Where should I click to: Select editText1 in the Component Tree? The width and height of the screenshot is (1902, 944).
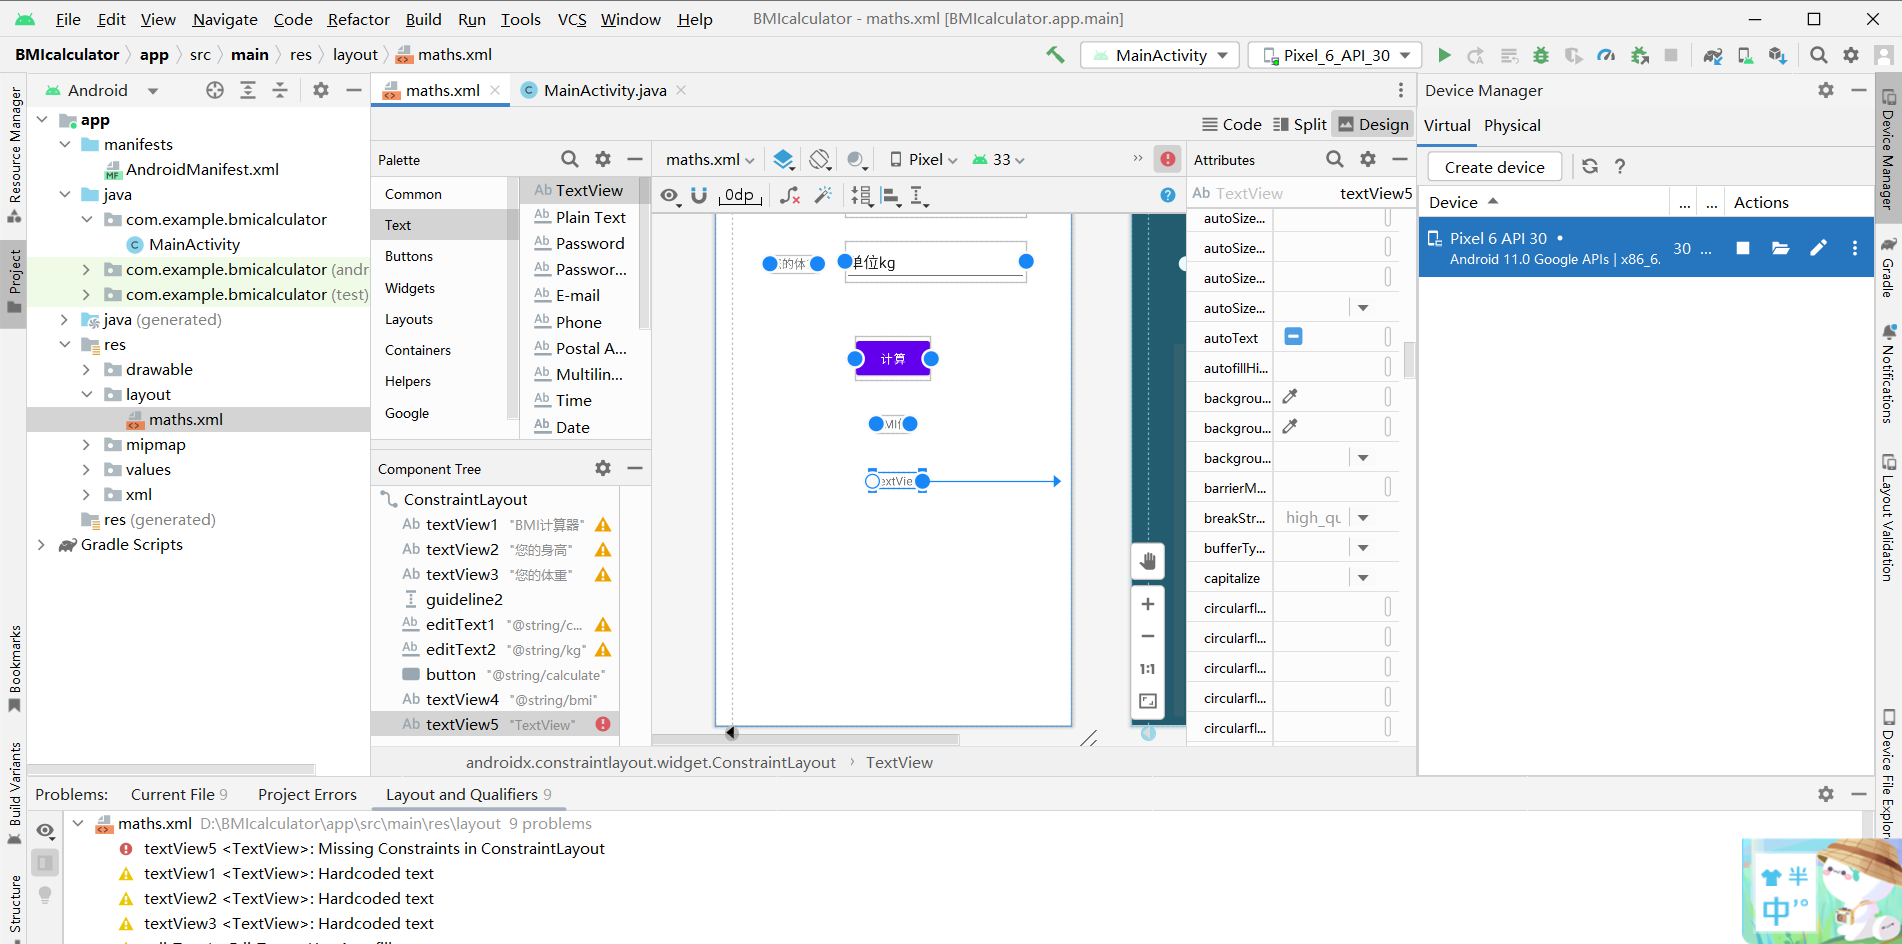tap(495, 624)
